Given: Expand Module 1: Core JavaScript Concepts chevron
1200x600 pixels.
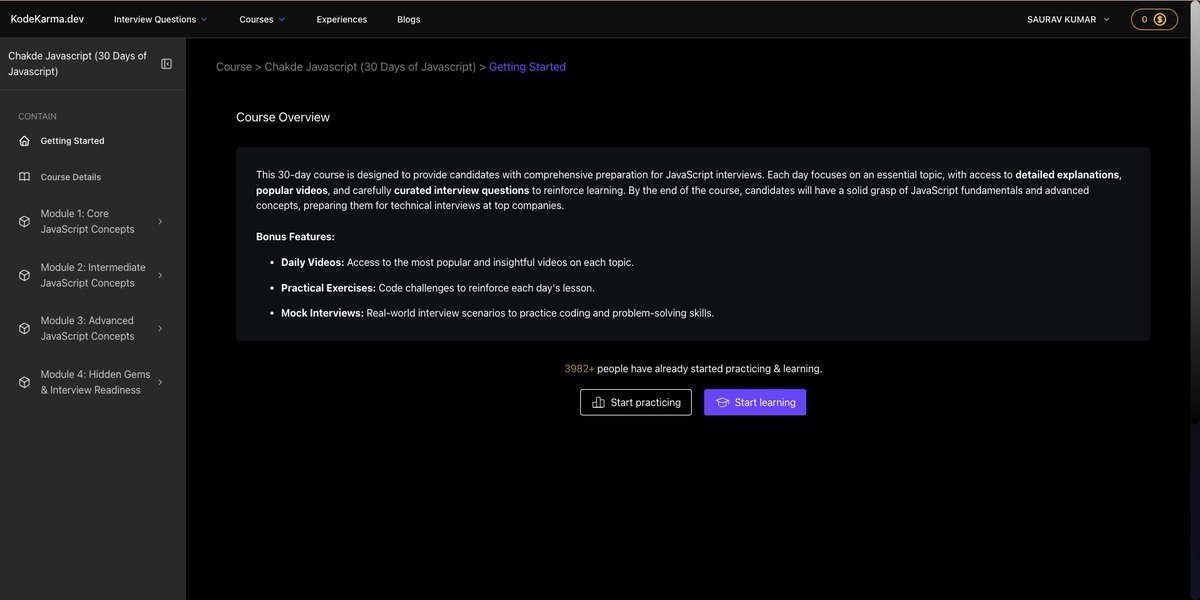Looking at the screenshot, I should click(x=160, y=221).
